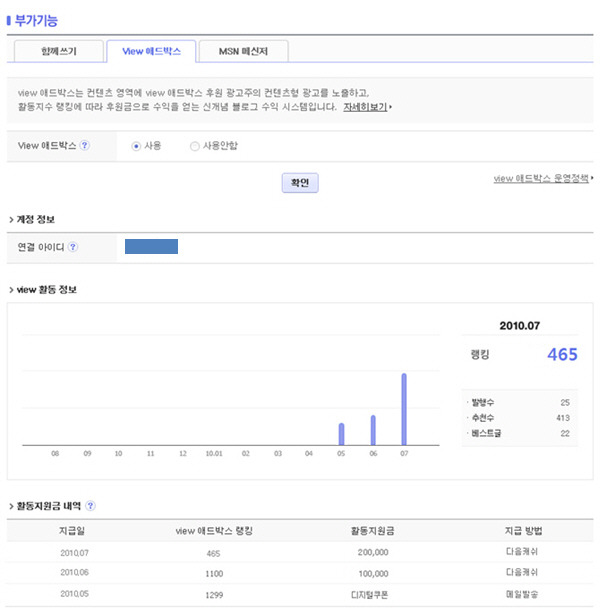Click 다음캐쉬 in the 2010.07 row
Image resolution: width=600 pixels, height=613 pixels.
click(x=522, y=552)
